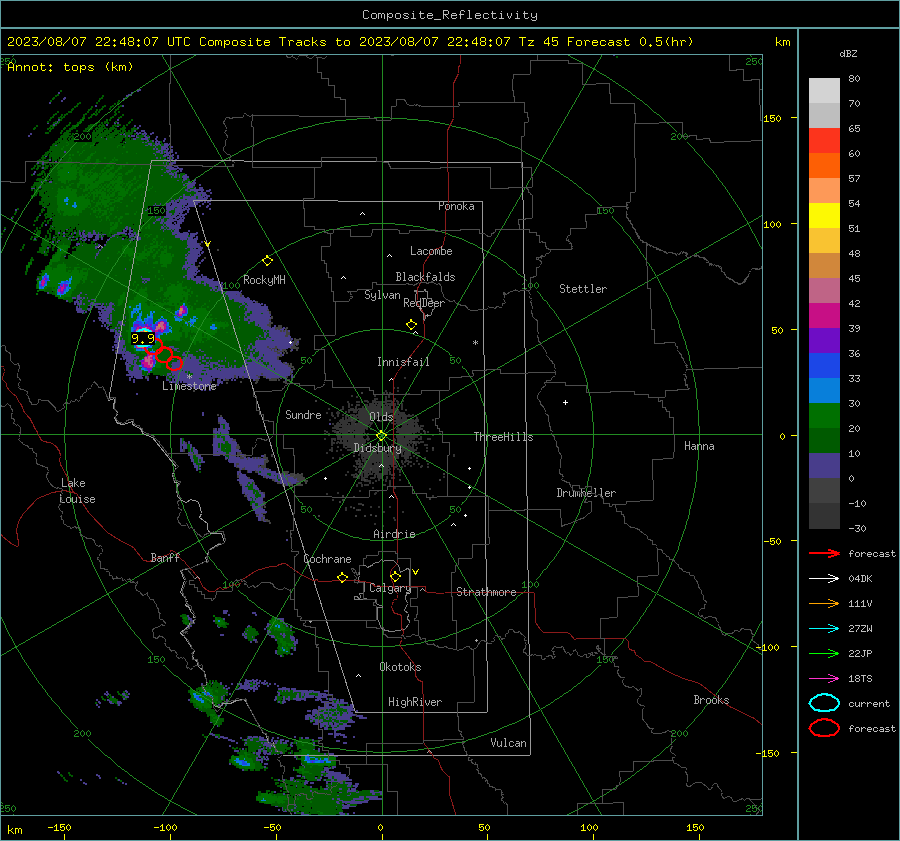The height and width of the screenshot is (841, 900).
Task: Select the white 04DK arrow legend entry
Action: [824, 579]
